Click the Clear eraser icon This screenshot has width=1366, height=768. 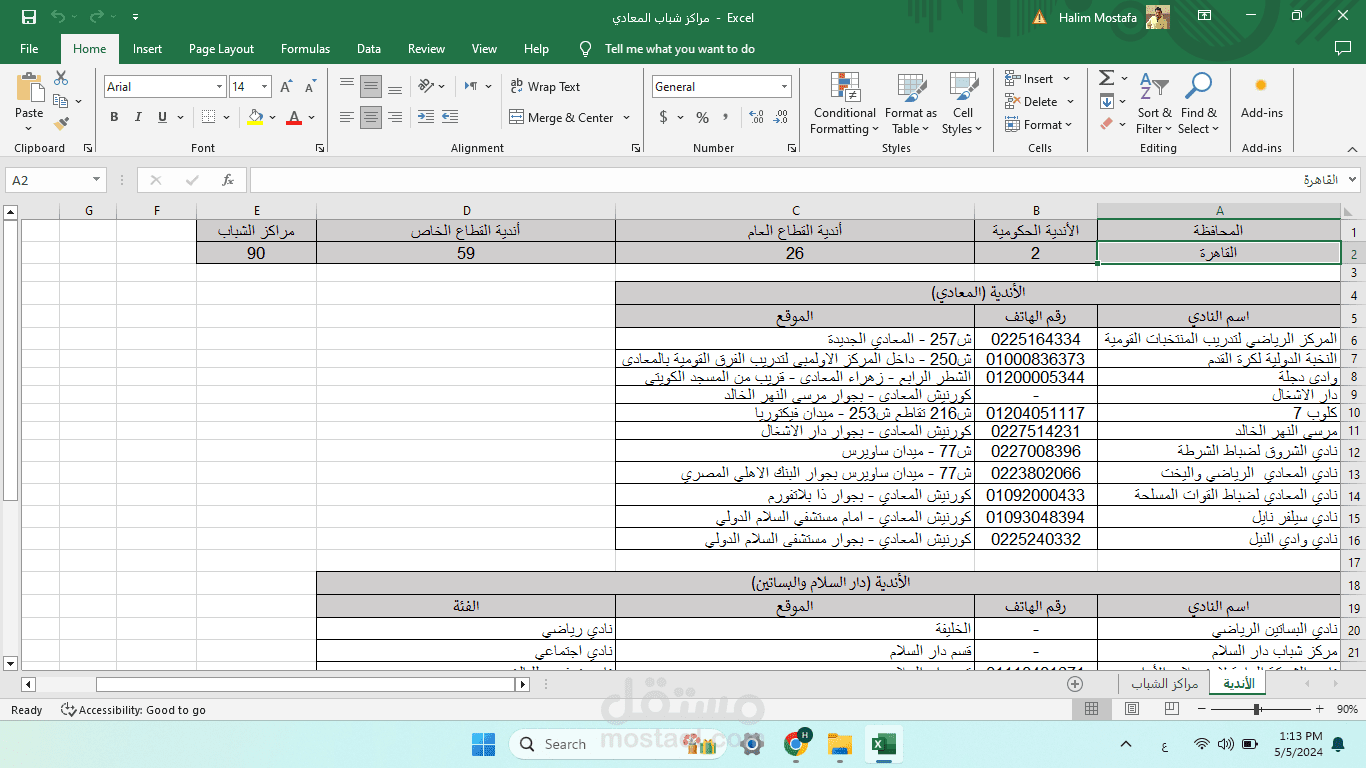[1106, 124]
